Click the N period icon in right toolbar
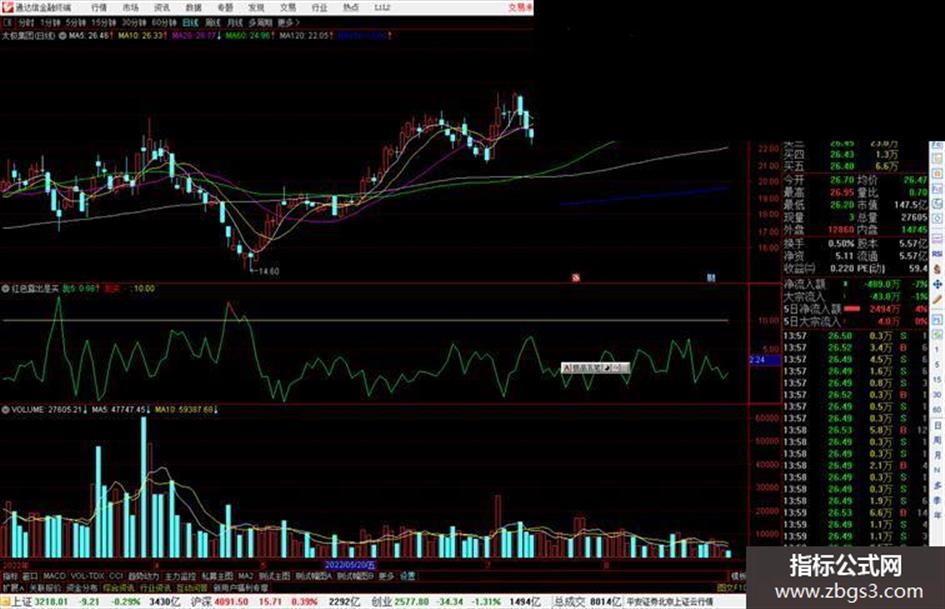Viewport: 945px width, 609px height. point(937,470)
